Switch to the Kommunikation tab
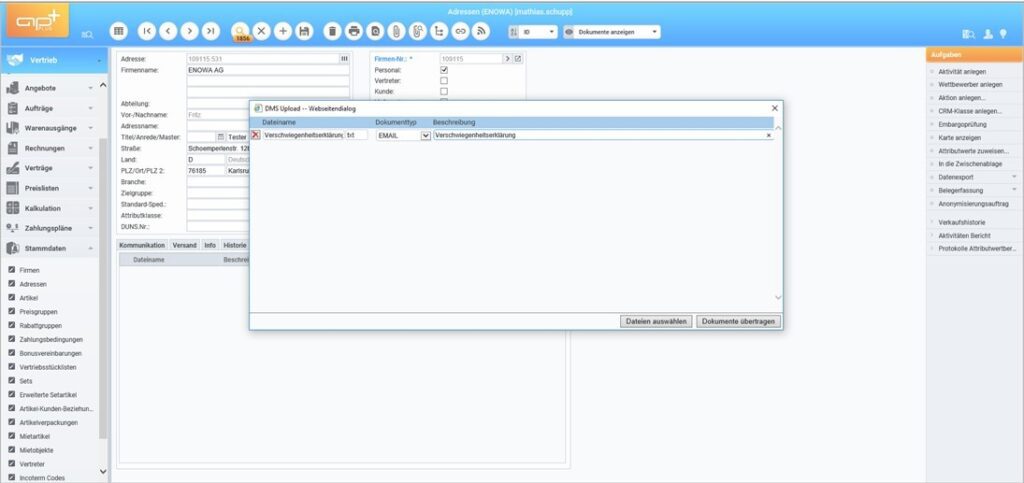Image resolution: width=1024 pixels, height=483 pixels. click(x=142, y=244)
